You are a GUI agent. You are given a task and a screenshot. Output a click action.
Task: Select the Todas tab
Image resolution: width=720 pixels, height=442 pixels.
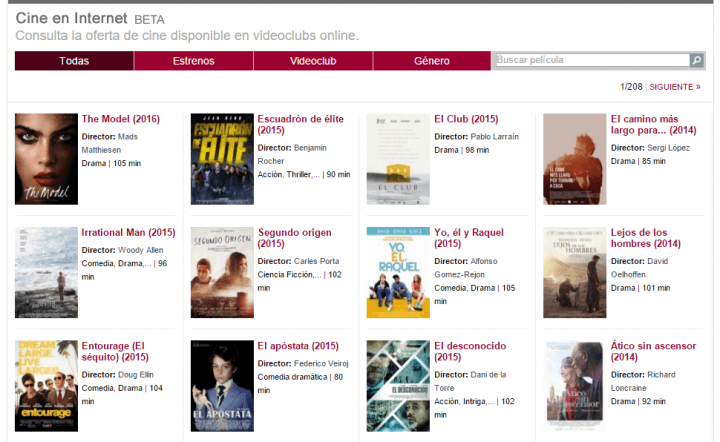point(74,61)
